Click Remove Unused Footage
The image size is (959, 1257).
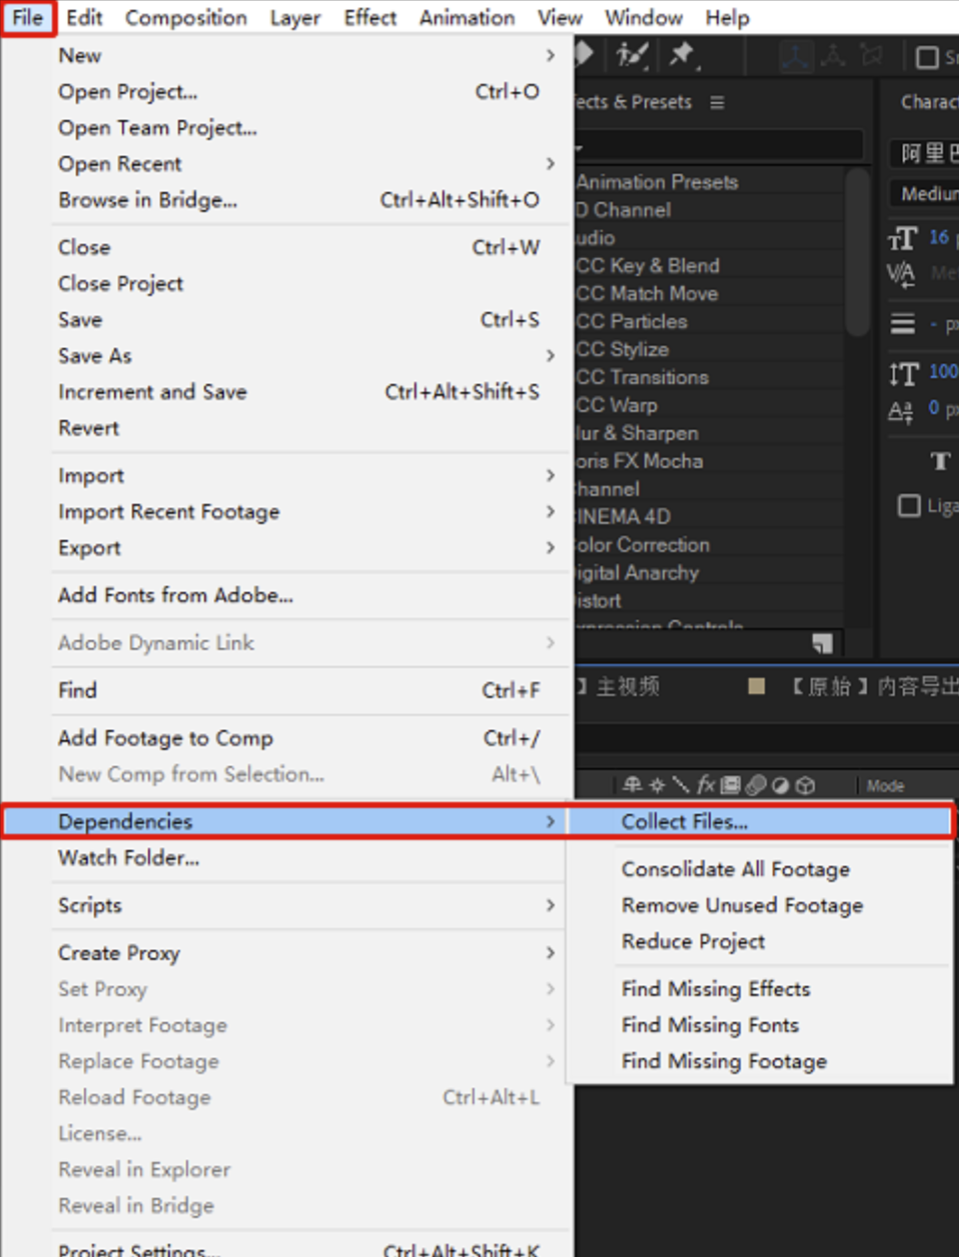tap(742, 905)
